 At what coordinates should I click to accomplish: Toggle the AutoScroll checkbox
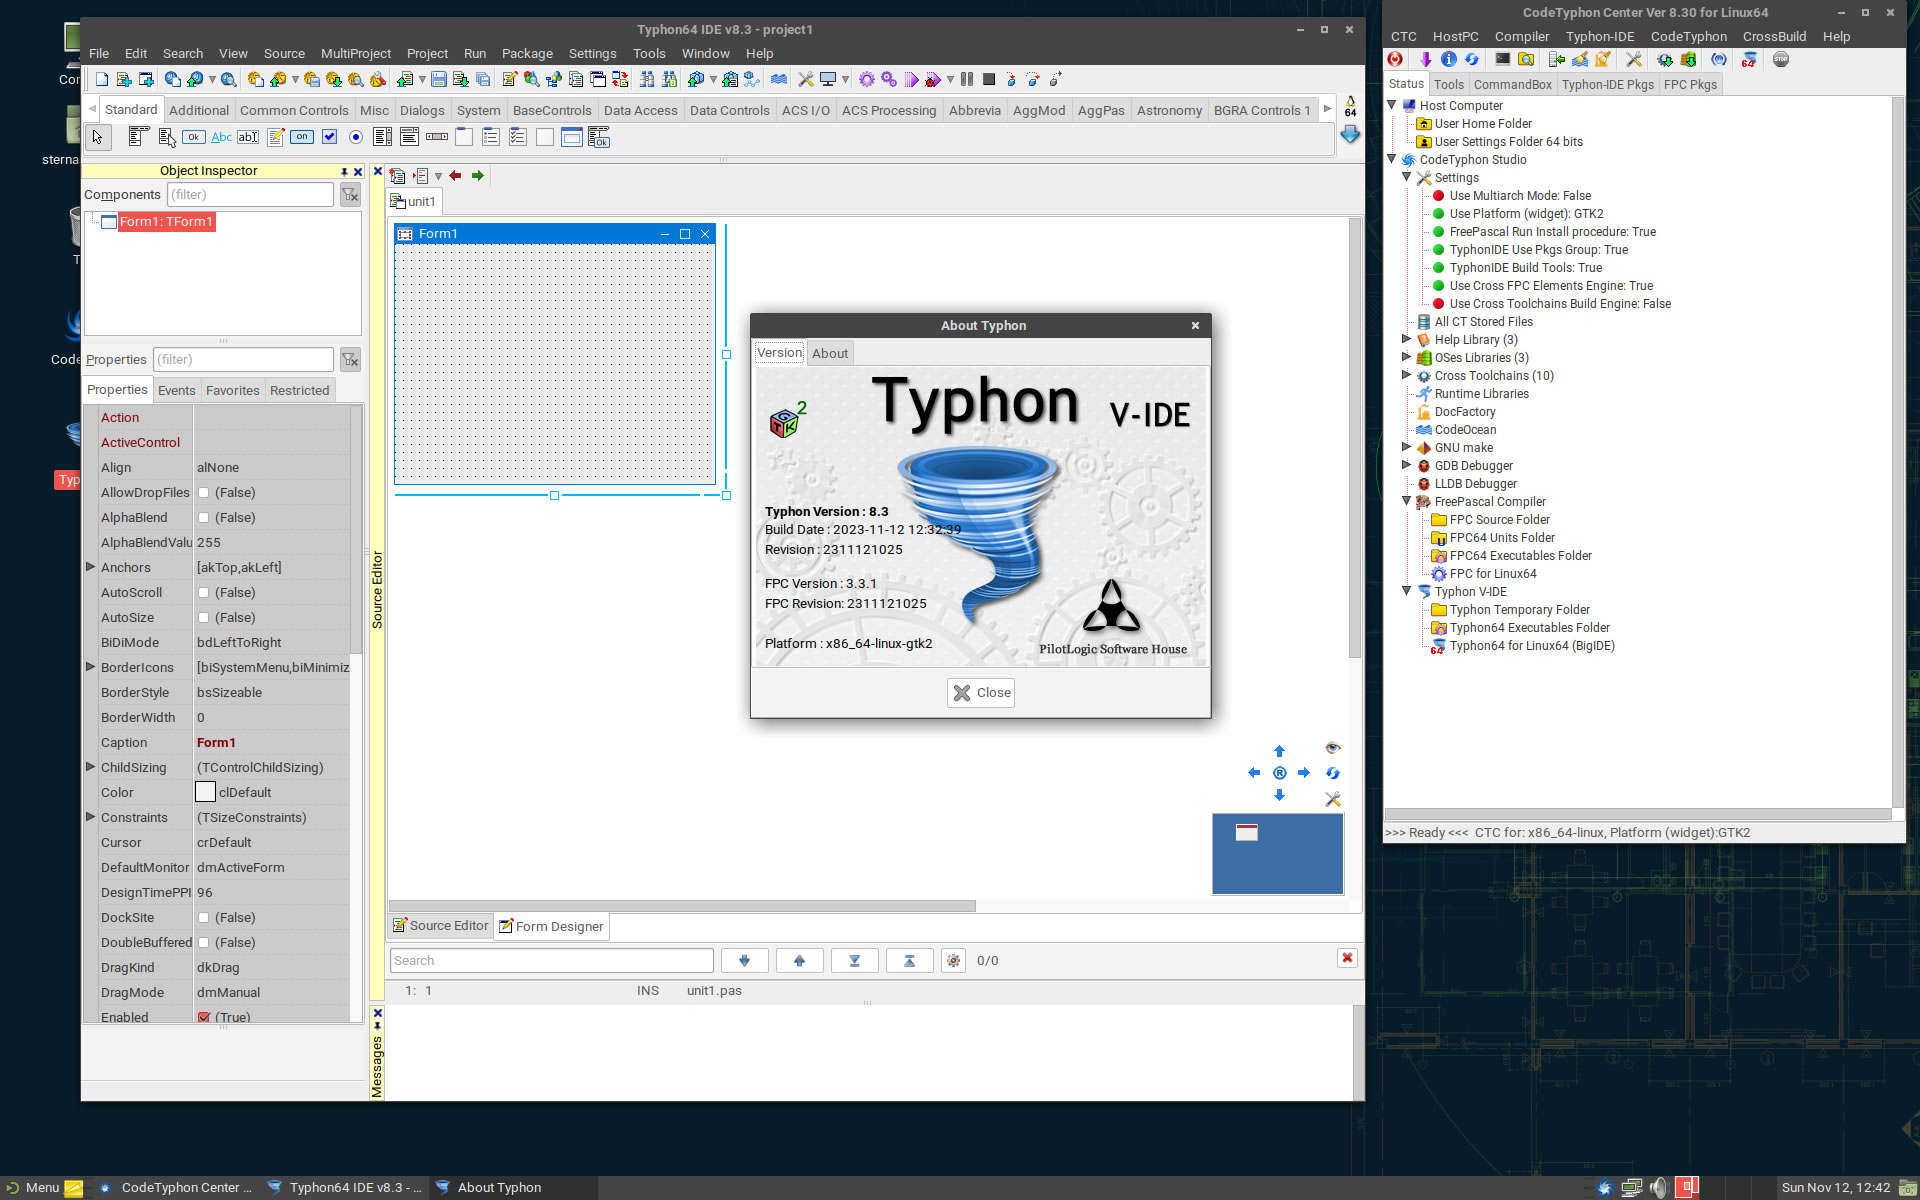click(204, 593)
